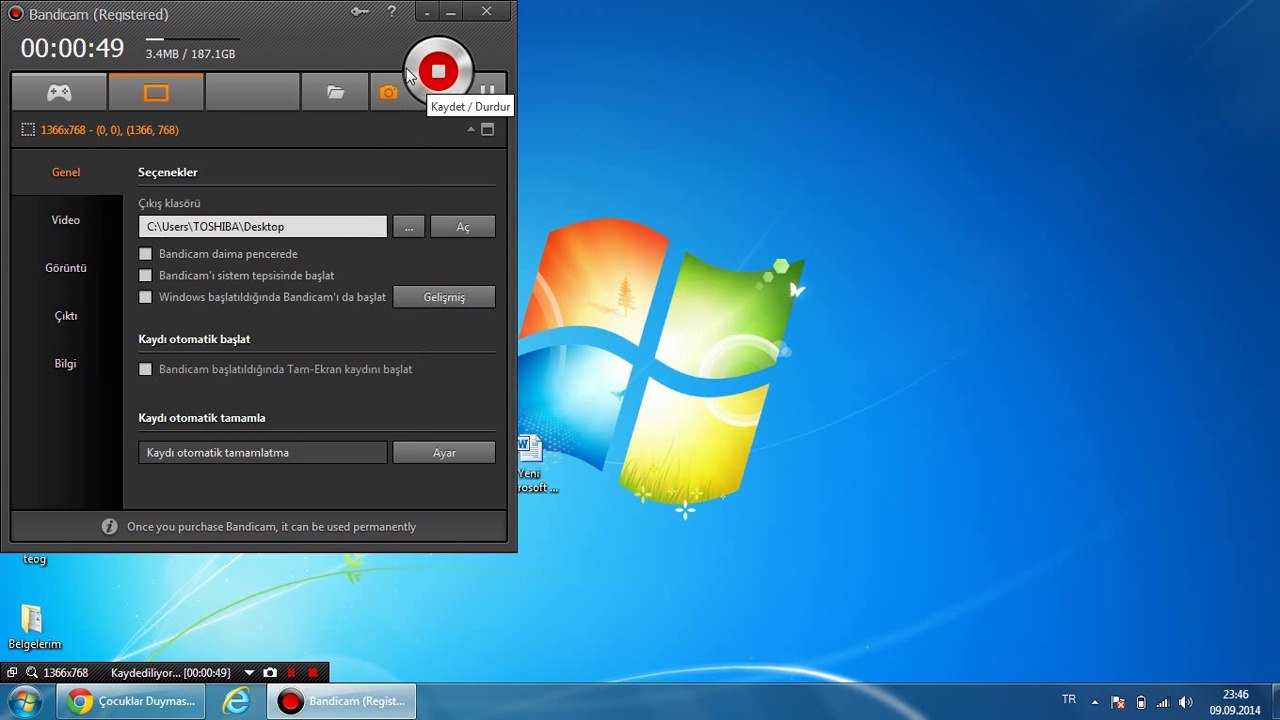Select the Screen rectangle recording mode icon
The width and height of the screenshot is (1280, 720).
[x=156, y=93]
